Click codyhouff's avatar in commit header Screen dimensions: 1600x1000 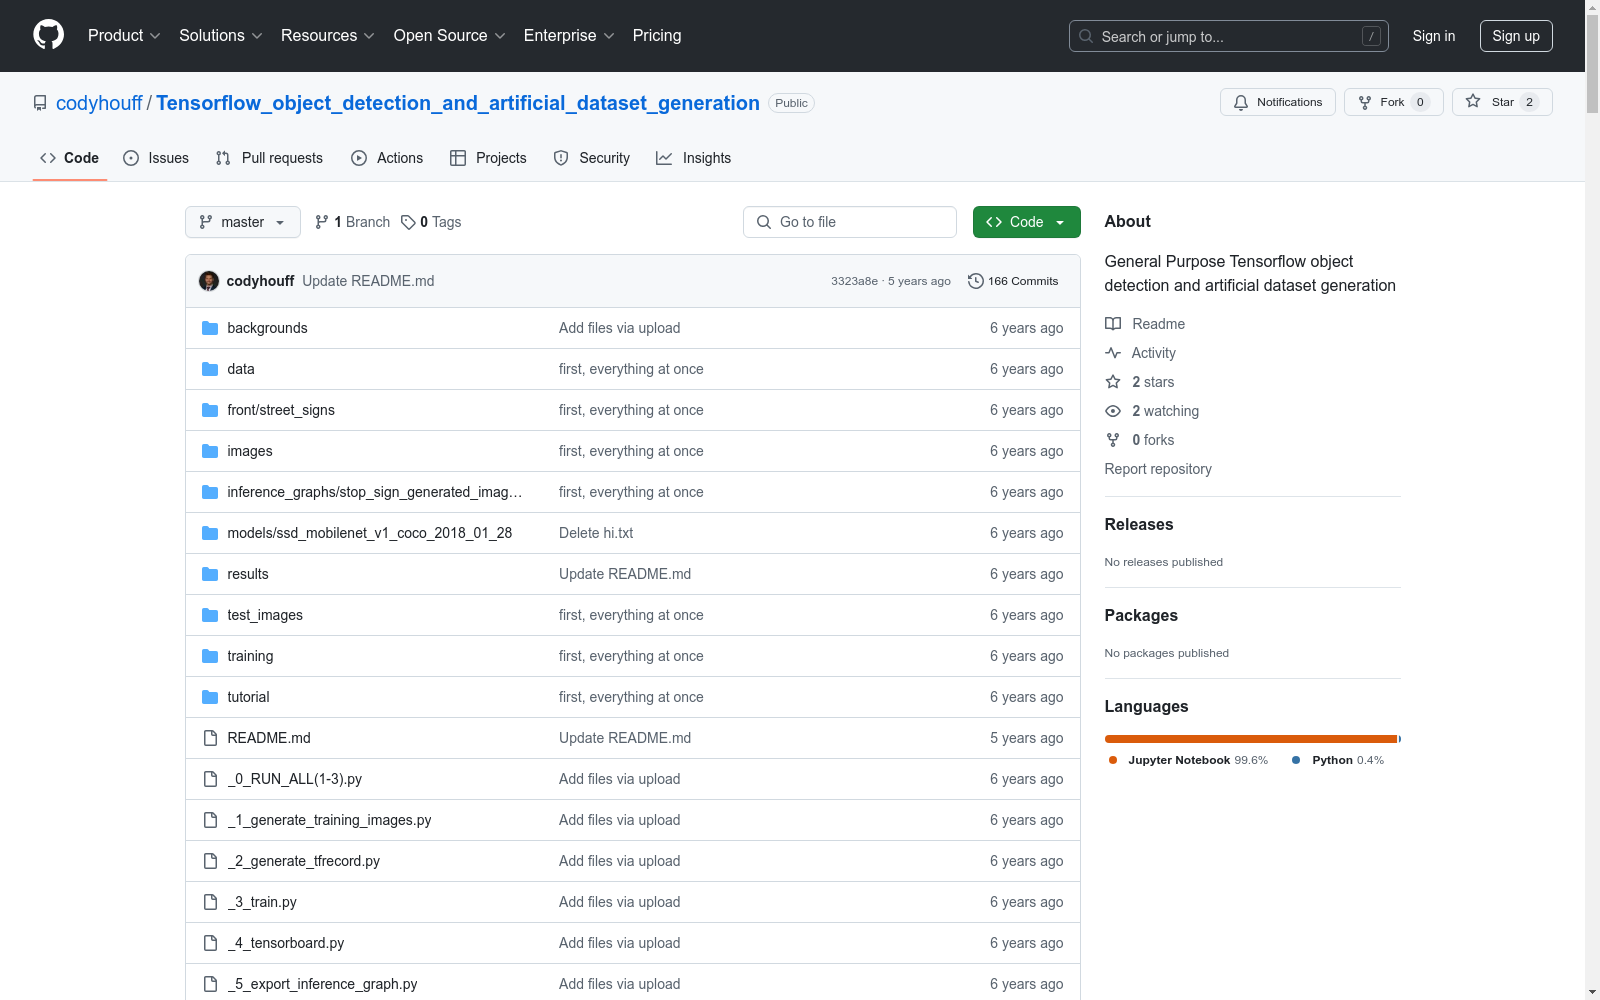pyautogui.click(x=209, y=281)
